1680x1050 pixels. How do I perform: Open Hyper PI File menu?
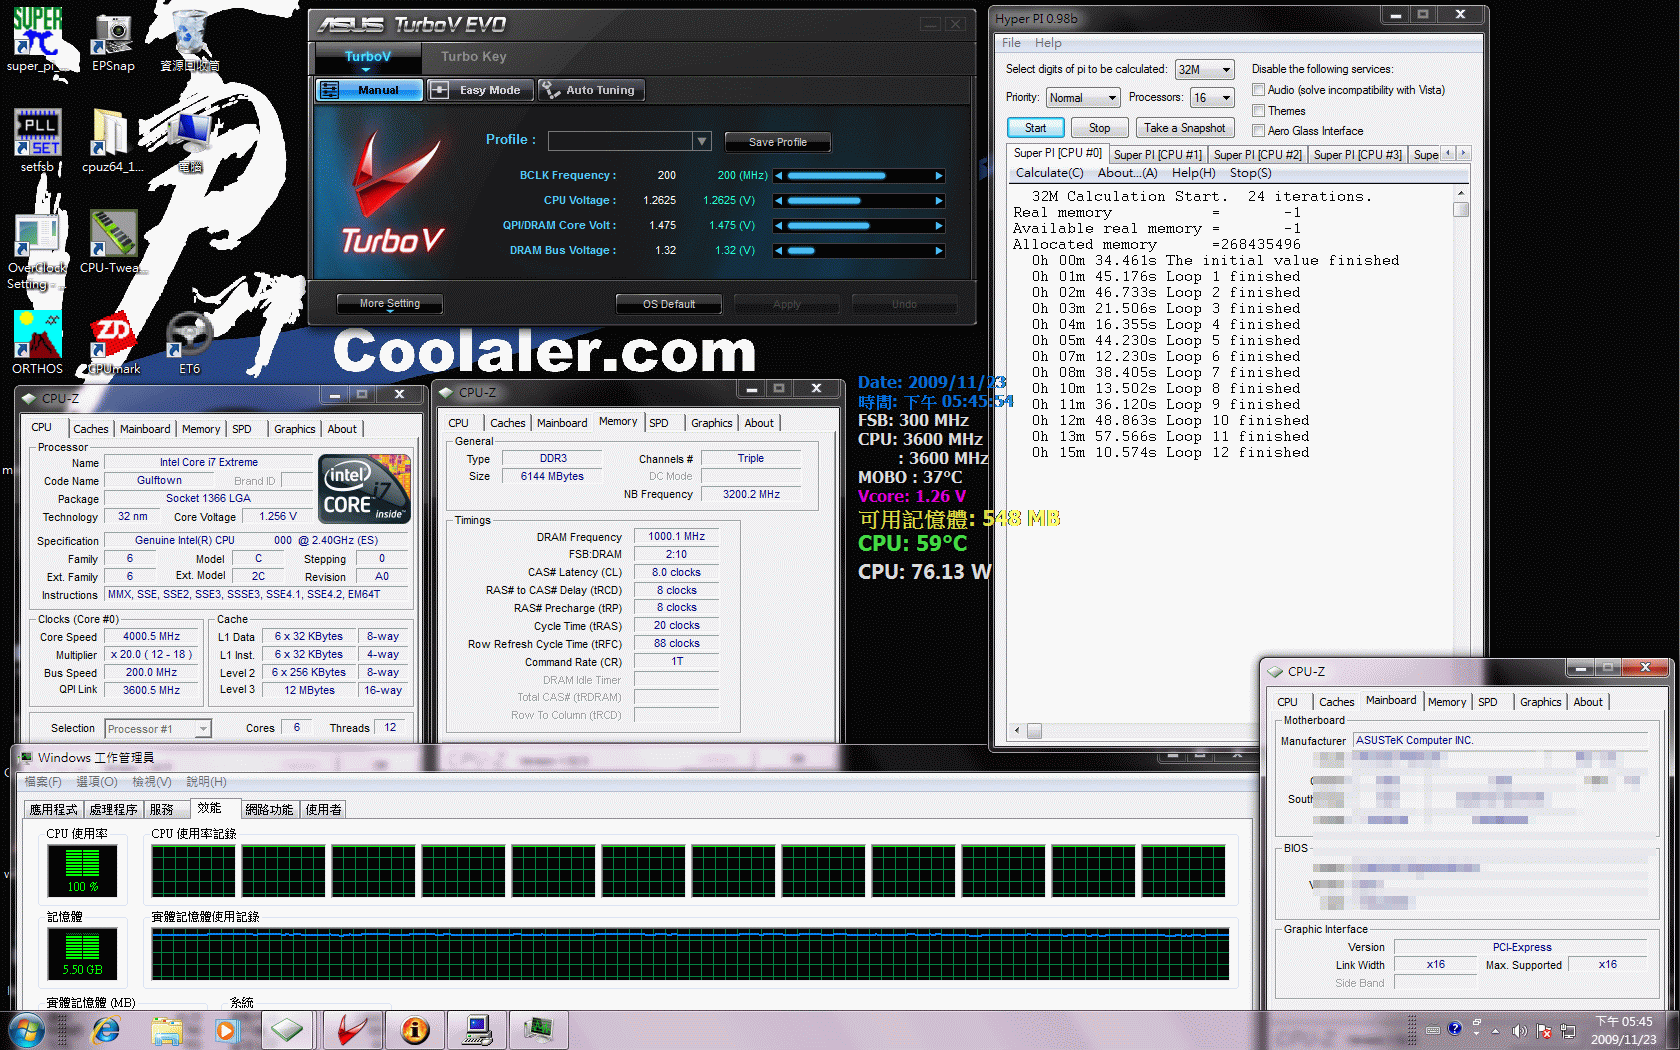1011,43
